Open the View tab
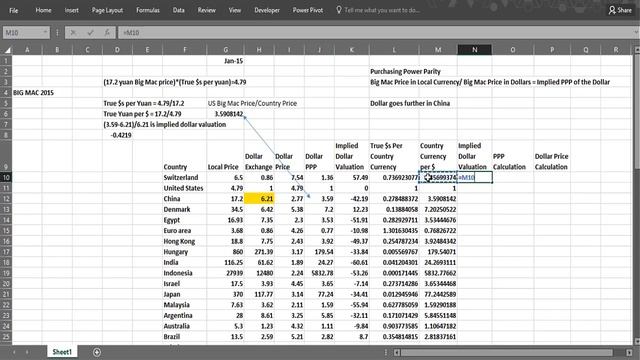Image resolution: width=640 pixels, height=360 pixels. (x=235, y=10)
